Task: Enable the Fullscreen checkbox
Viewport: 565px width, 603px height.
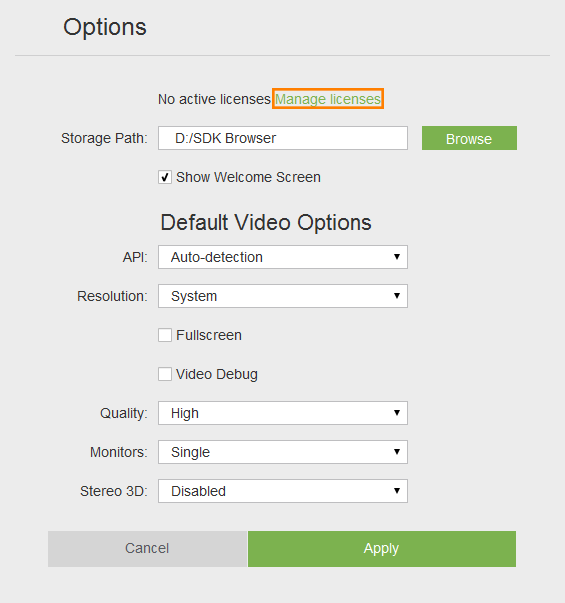Action: 165,335
